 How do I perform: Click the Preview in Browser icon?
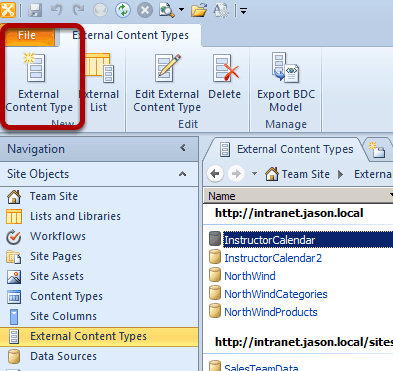[166, 10]
